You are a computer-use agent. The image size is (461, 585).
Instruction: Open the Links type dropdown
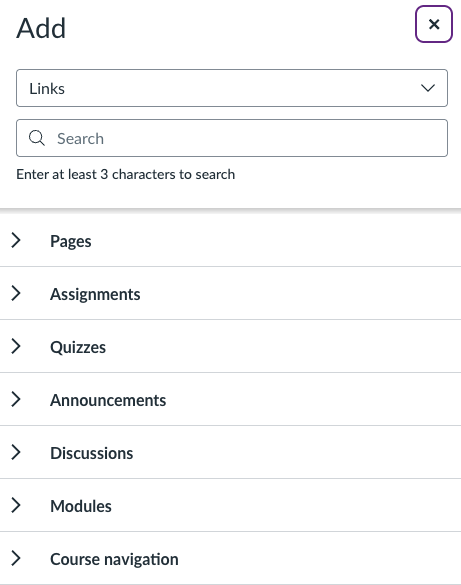232,88
